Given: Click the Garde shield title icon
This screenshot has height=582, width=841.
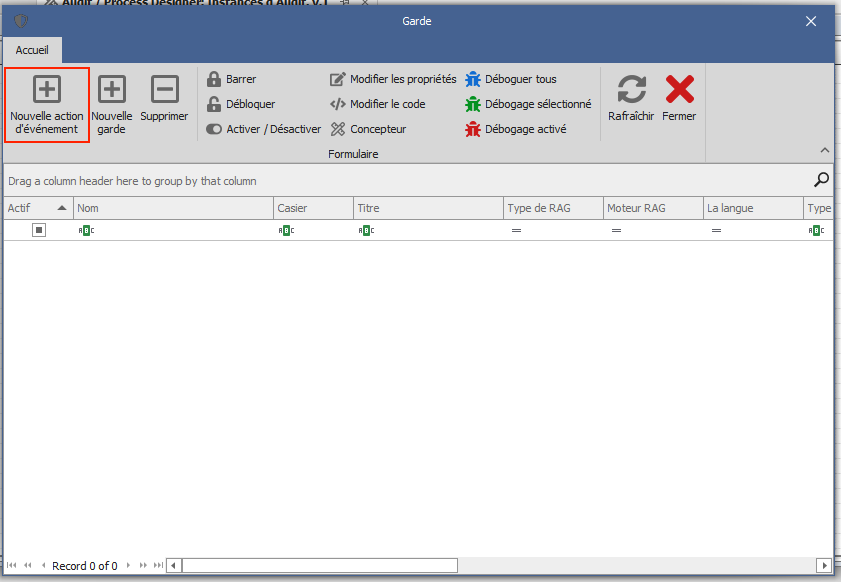Looking at the screenshot, I should 21,21.
